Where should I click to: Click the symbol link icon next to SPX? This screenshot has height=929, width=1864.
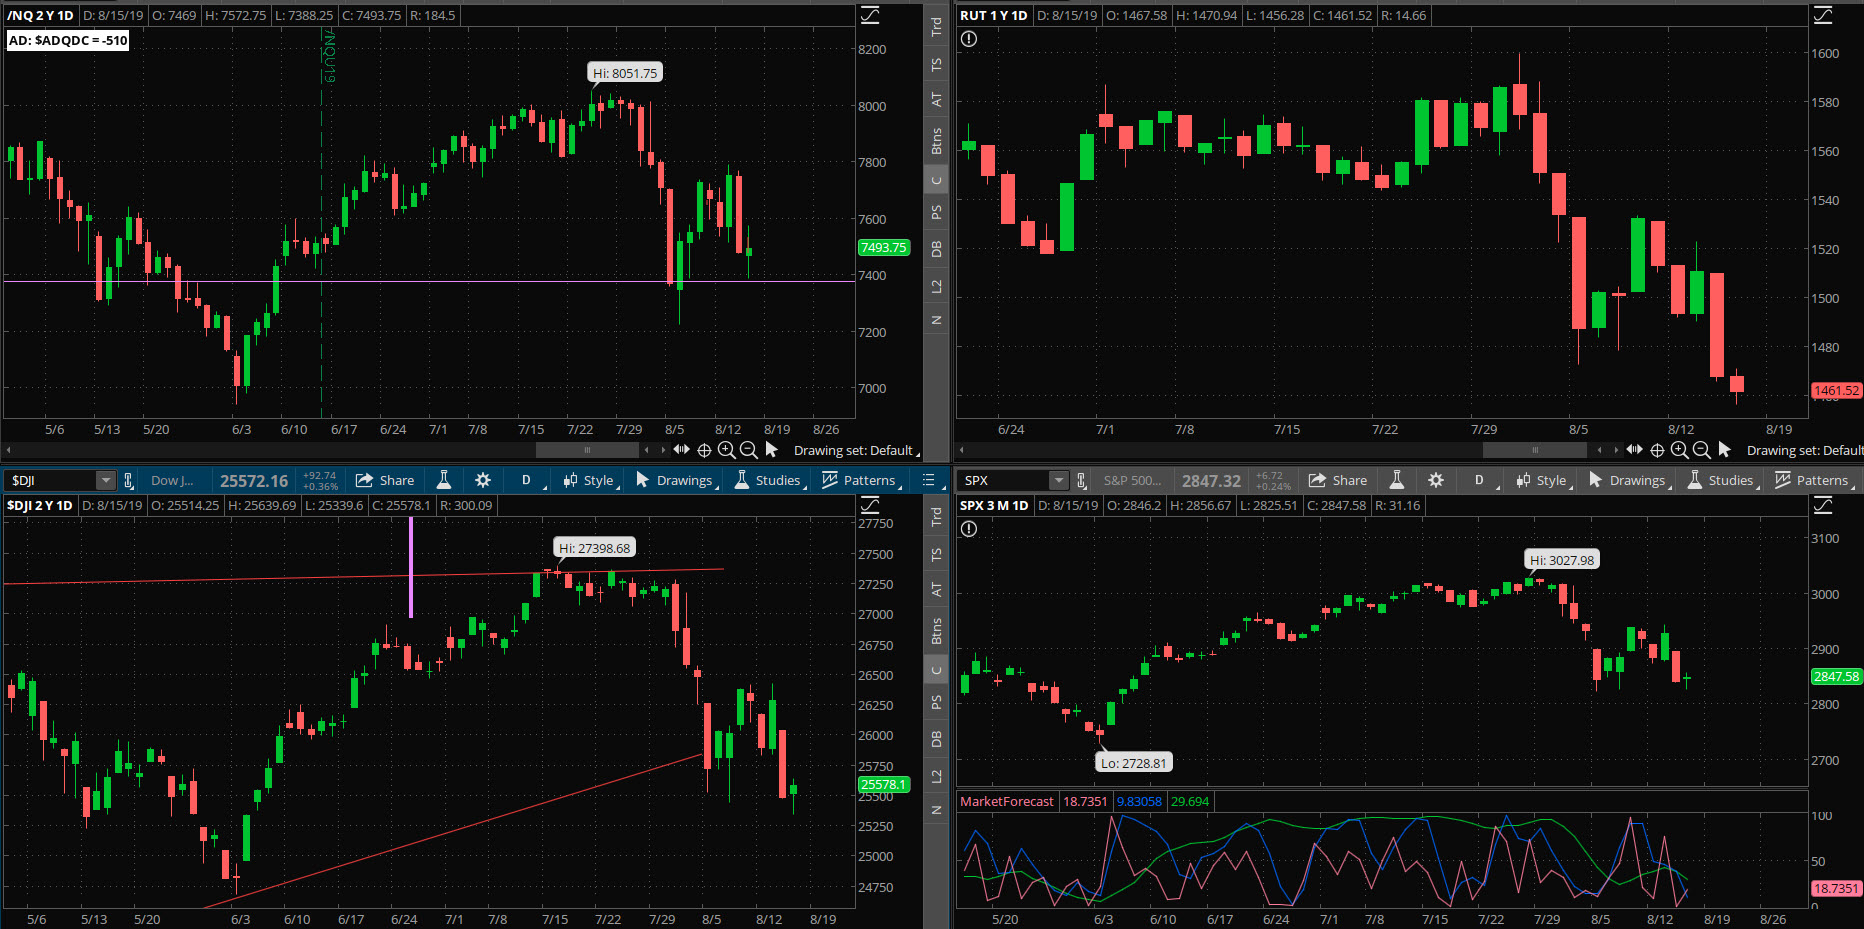pyautogui.click(x=1081, y=481)
